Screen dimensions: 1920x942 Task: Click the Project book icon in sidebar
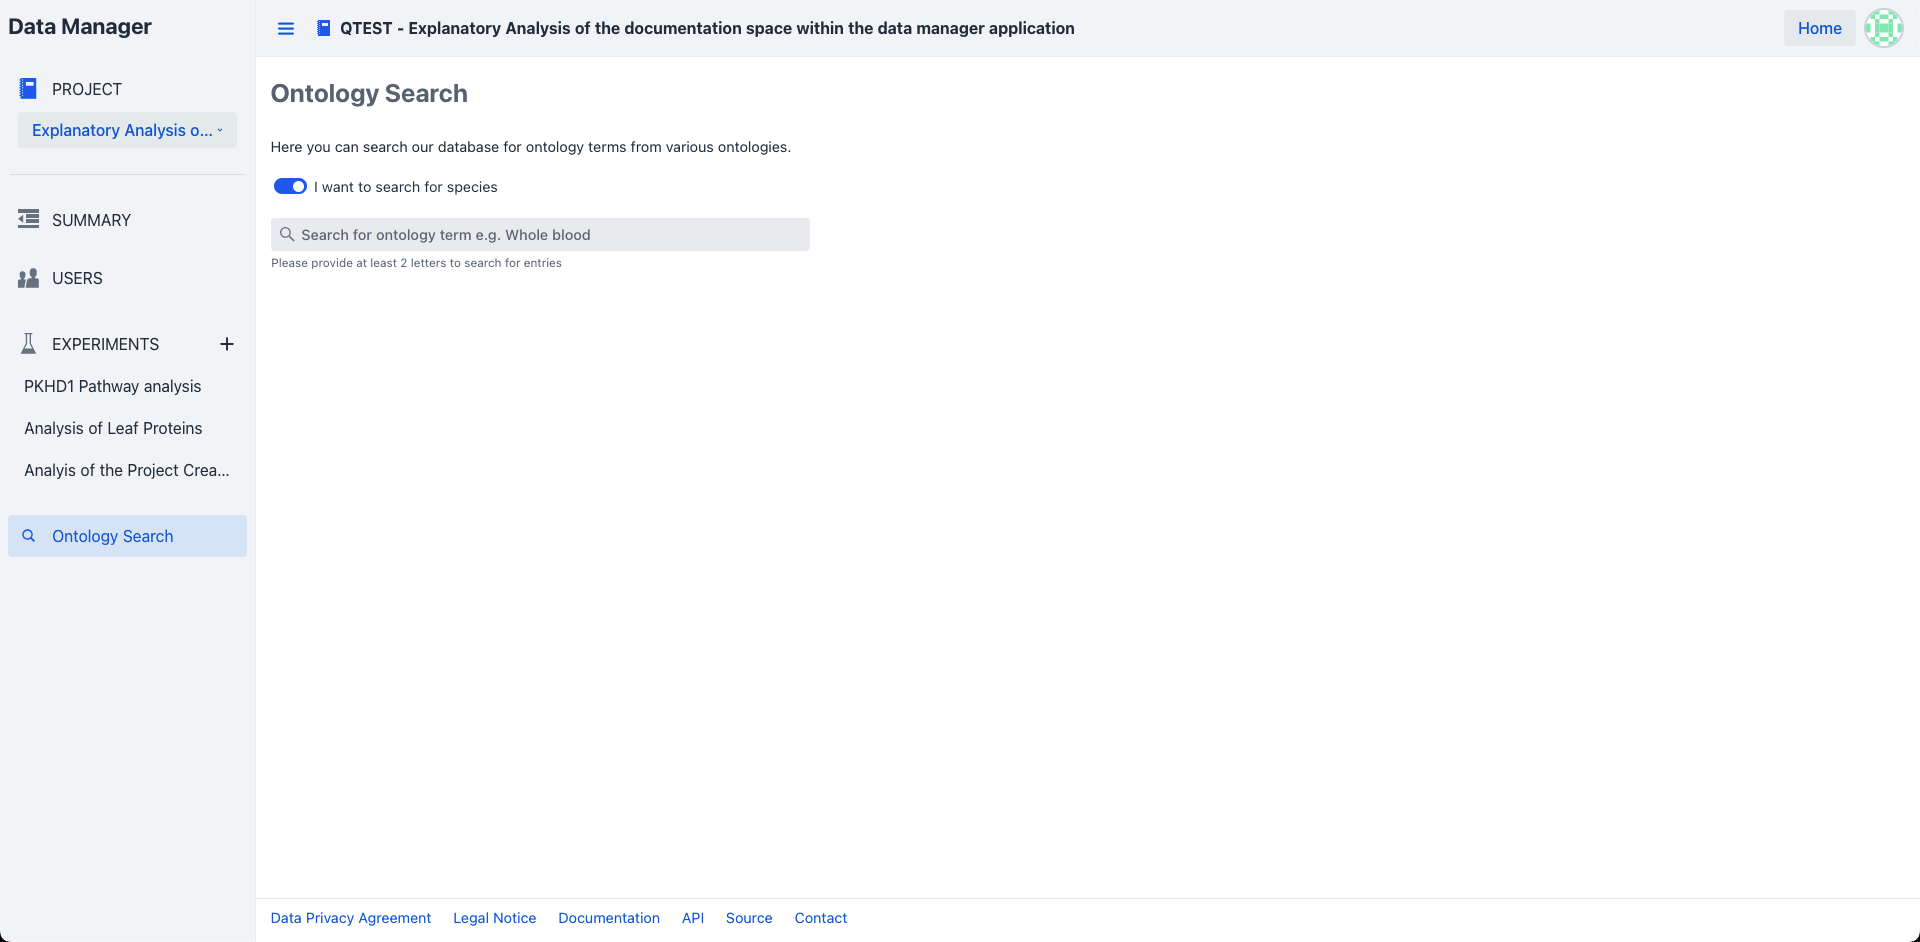coord(28,89)
